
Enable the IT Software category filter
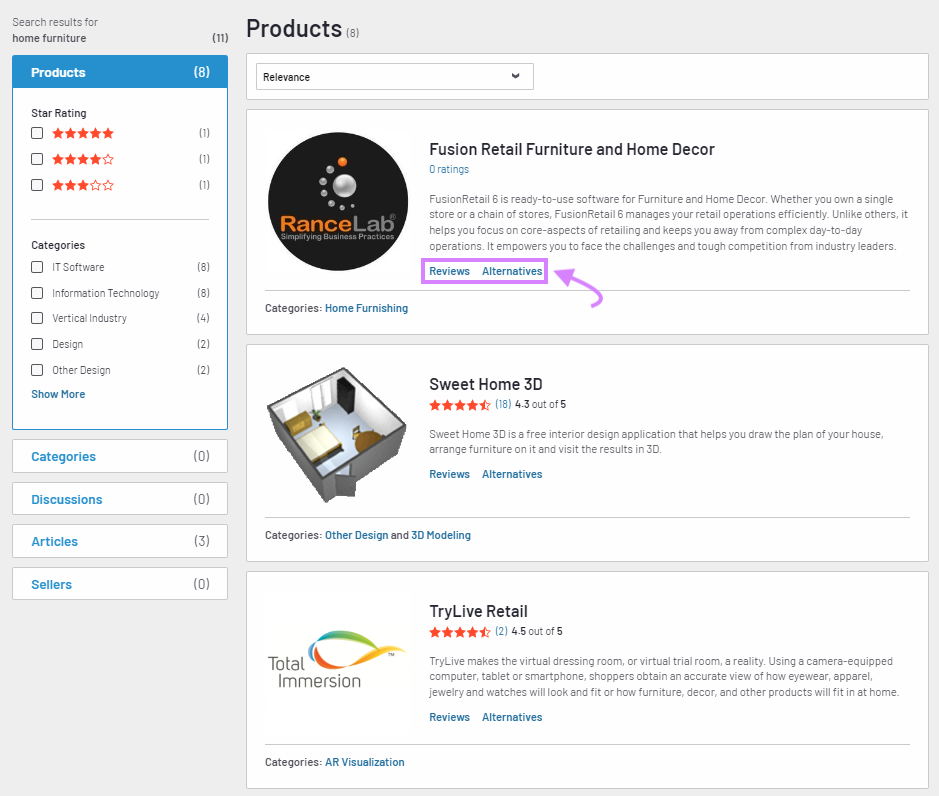pos(37,267)
